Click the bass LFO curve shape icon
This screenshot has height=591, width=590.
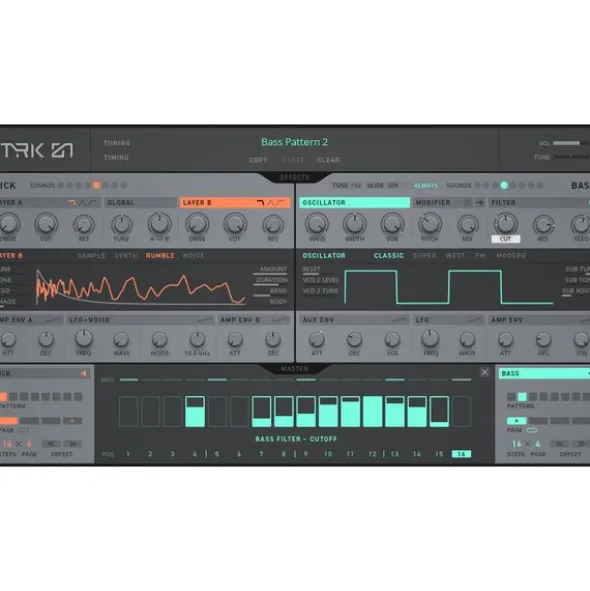475,320
